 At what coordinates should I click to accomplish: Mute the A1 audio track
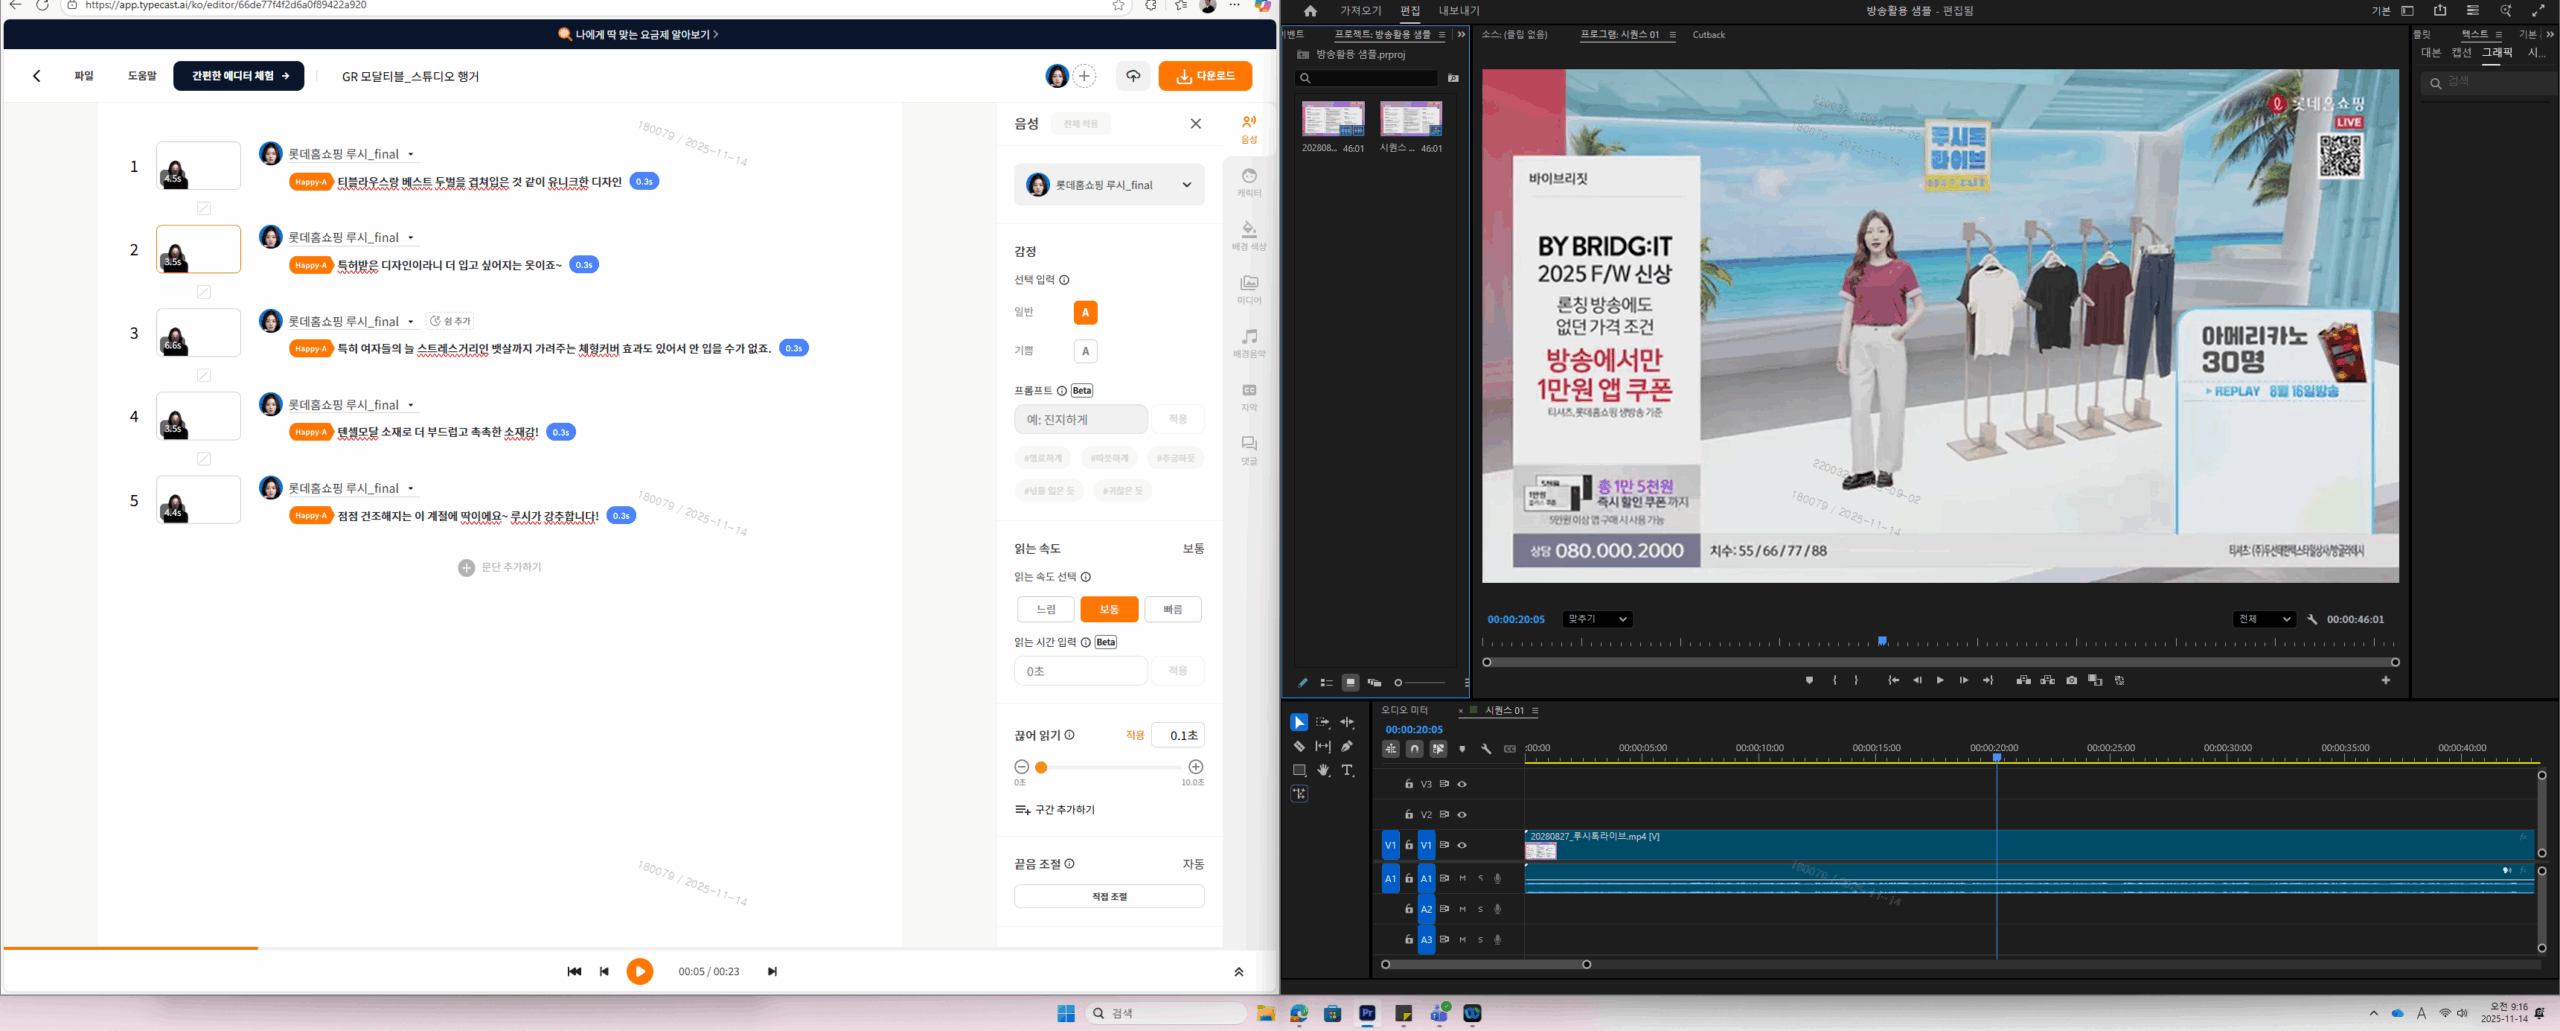1462,879
